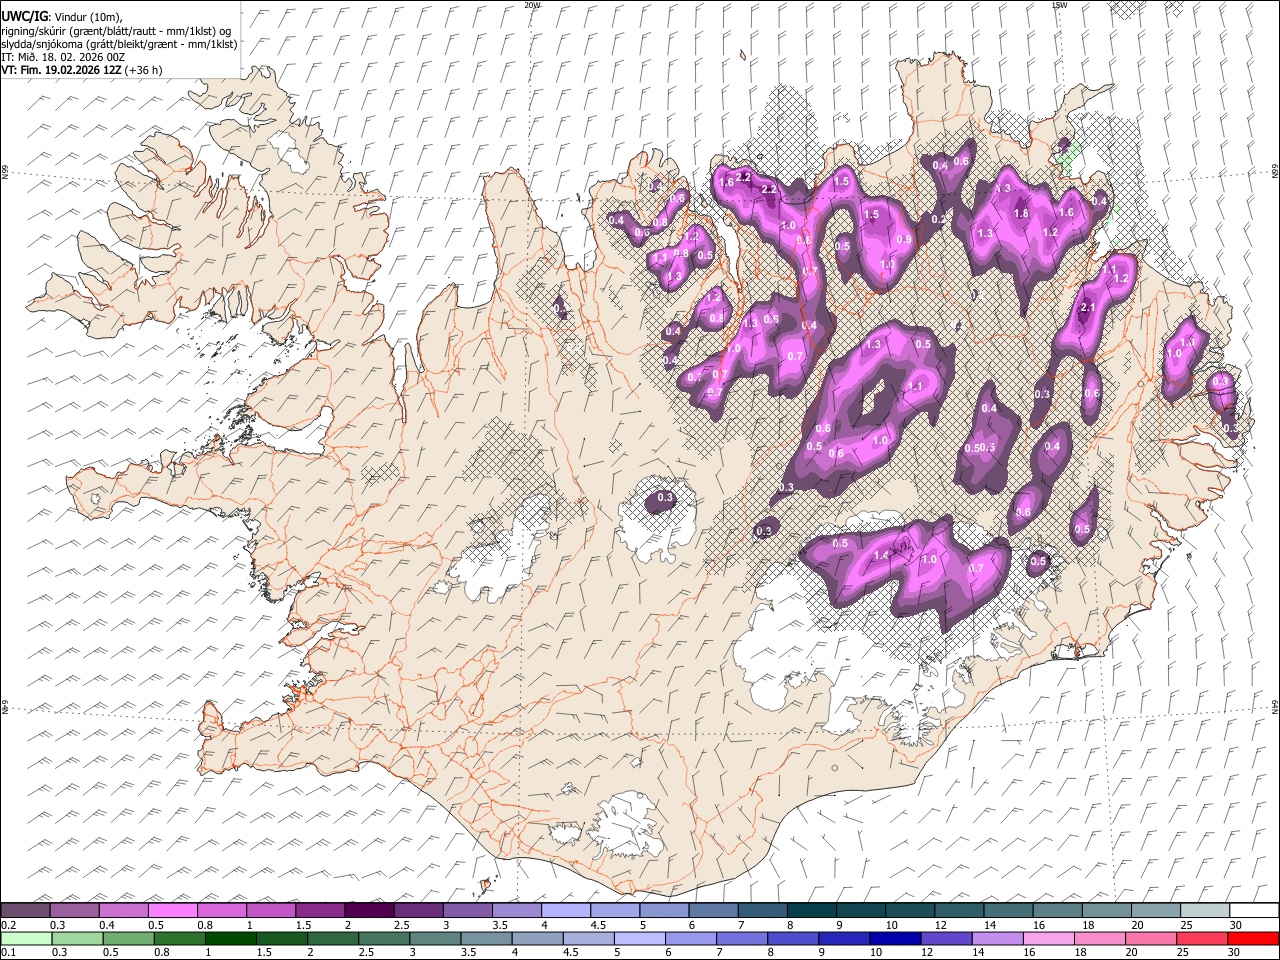The height and width of the screenshot is (960, 1280).
Task: Click the '1.8' snowfall value in the northeast
Action: coord(1021,213)
